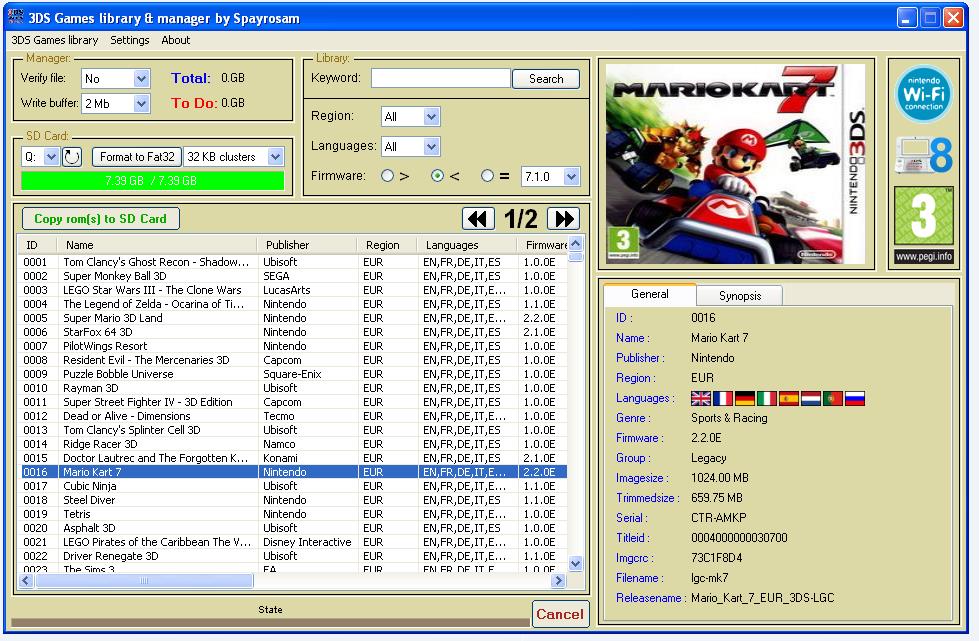
Task: Select the Puzzle Bobble Universe row
Action: coord(293,374)
